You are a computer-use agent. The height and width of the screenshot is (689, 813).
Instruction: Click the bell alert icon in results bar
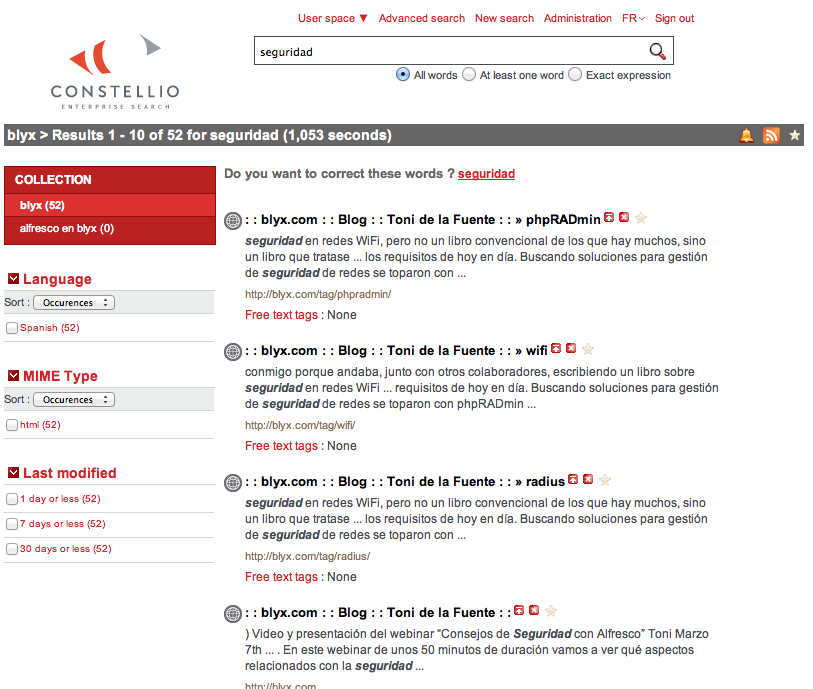(x=746, y=135)
